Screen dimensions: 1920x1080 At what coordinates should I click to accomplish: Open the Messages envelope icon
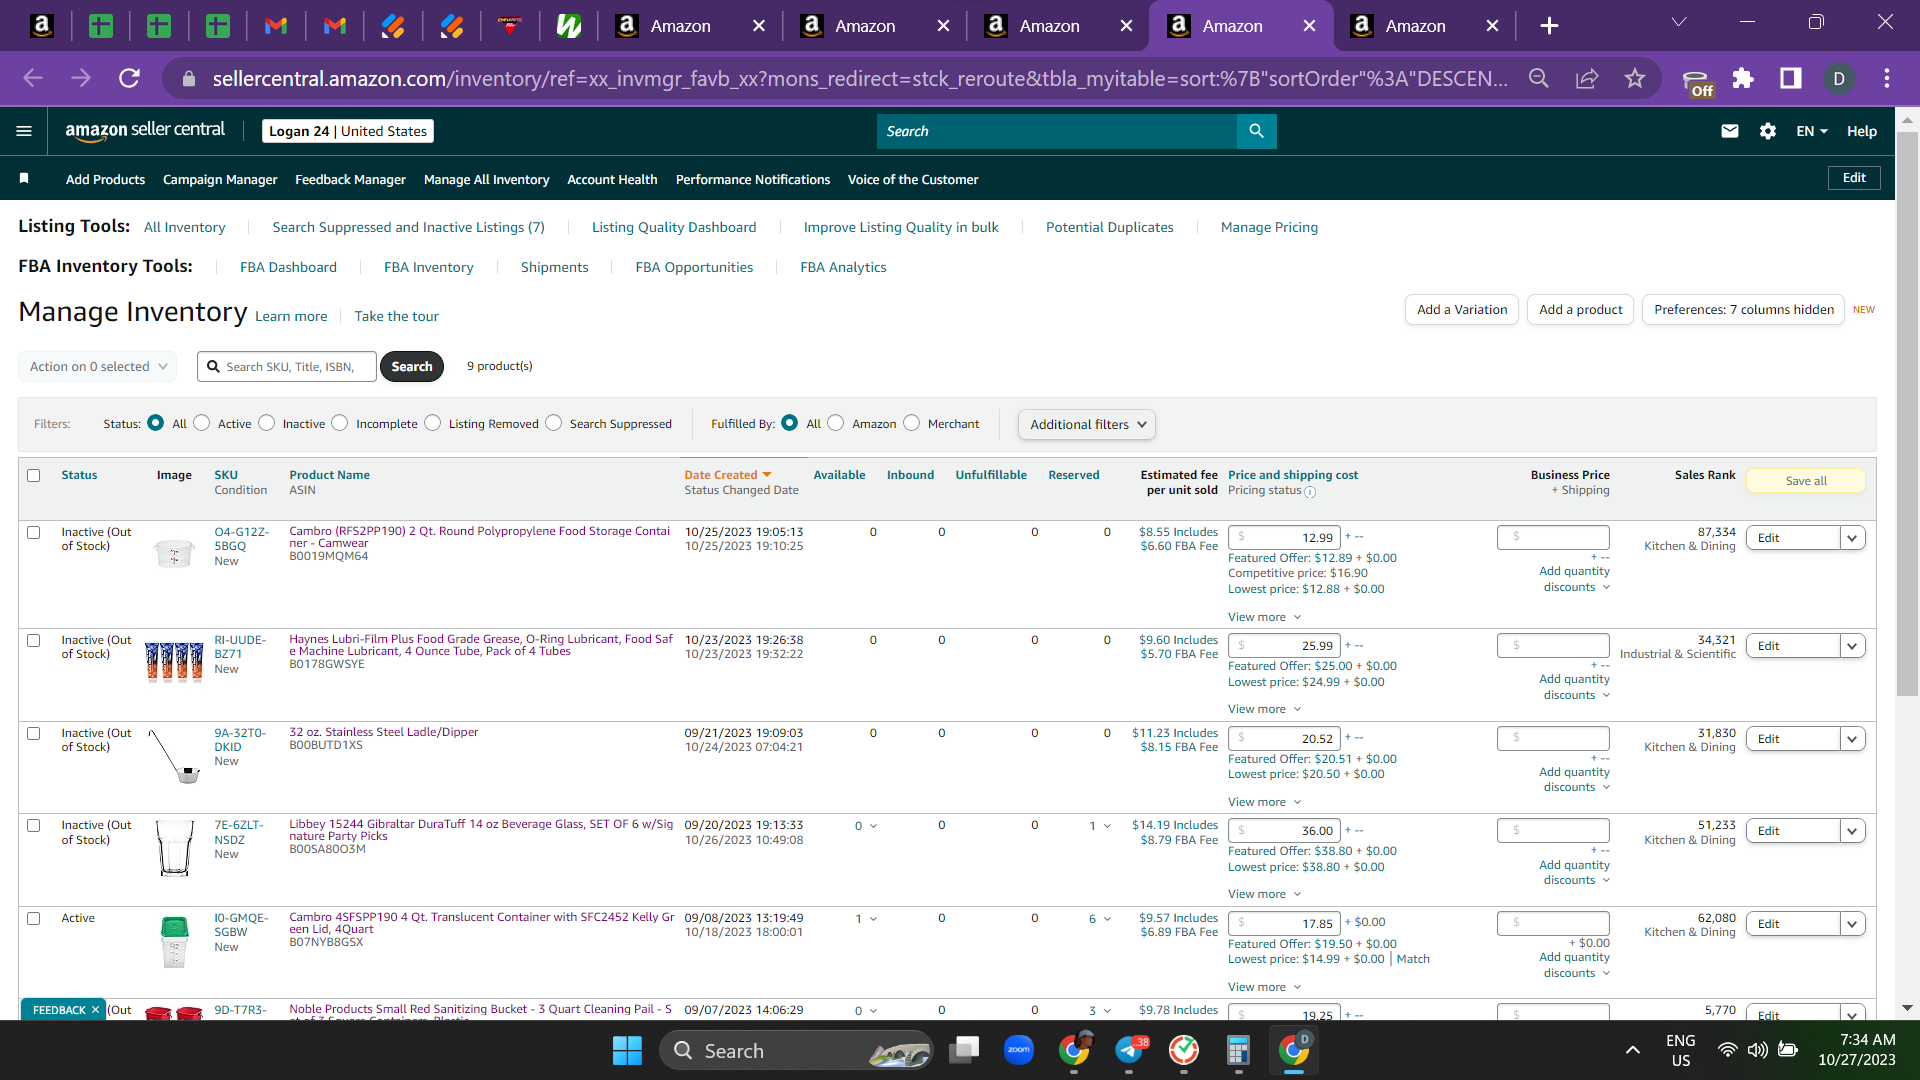[x=1729, y=131]
